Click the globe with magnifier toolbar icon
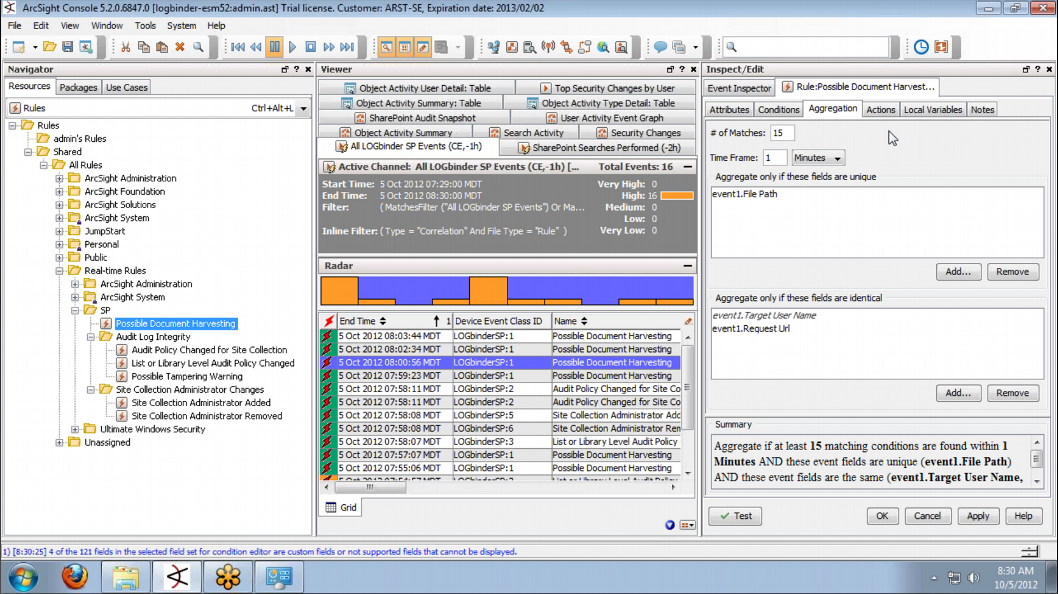Screen dimensions: 1058x594 603,47
